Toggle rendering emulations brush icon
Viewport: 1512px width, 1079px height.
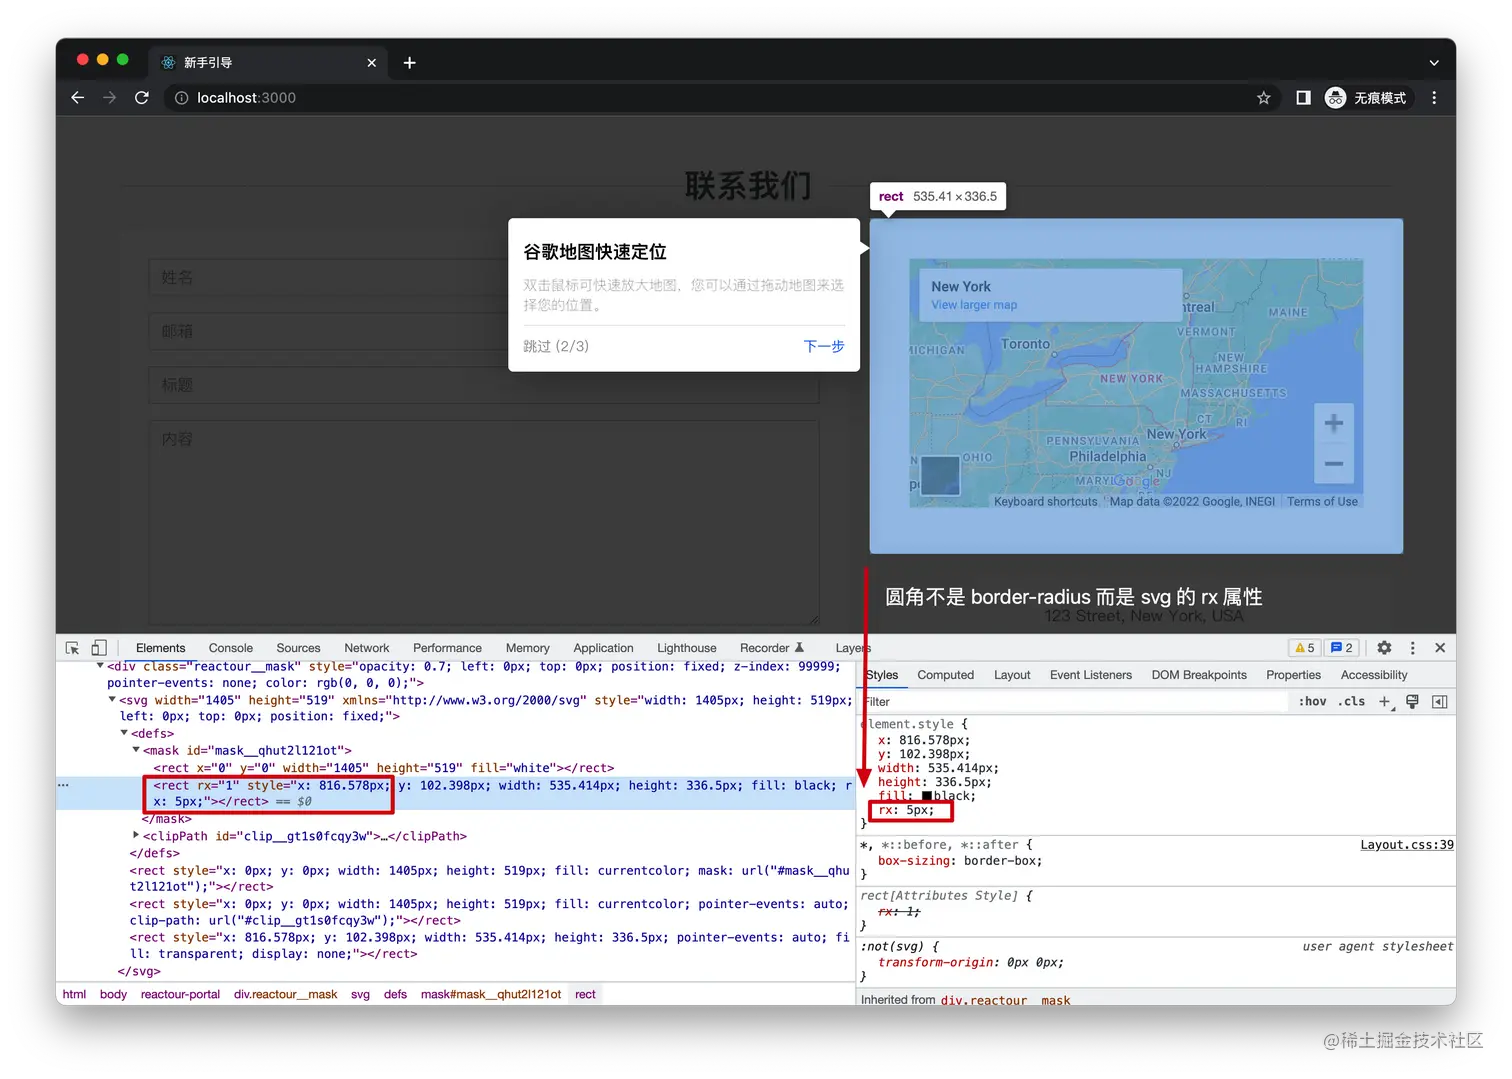[1412, 702]
